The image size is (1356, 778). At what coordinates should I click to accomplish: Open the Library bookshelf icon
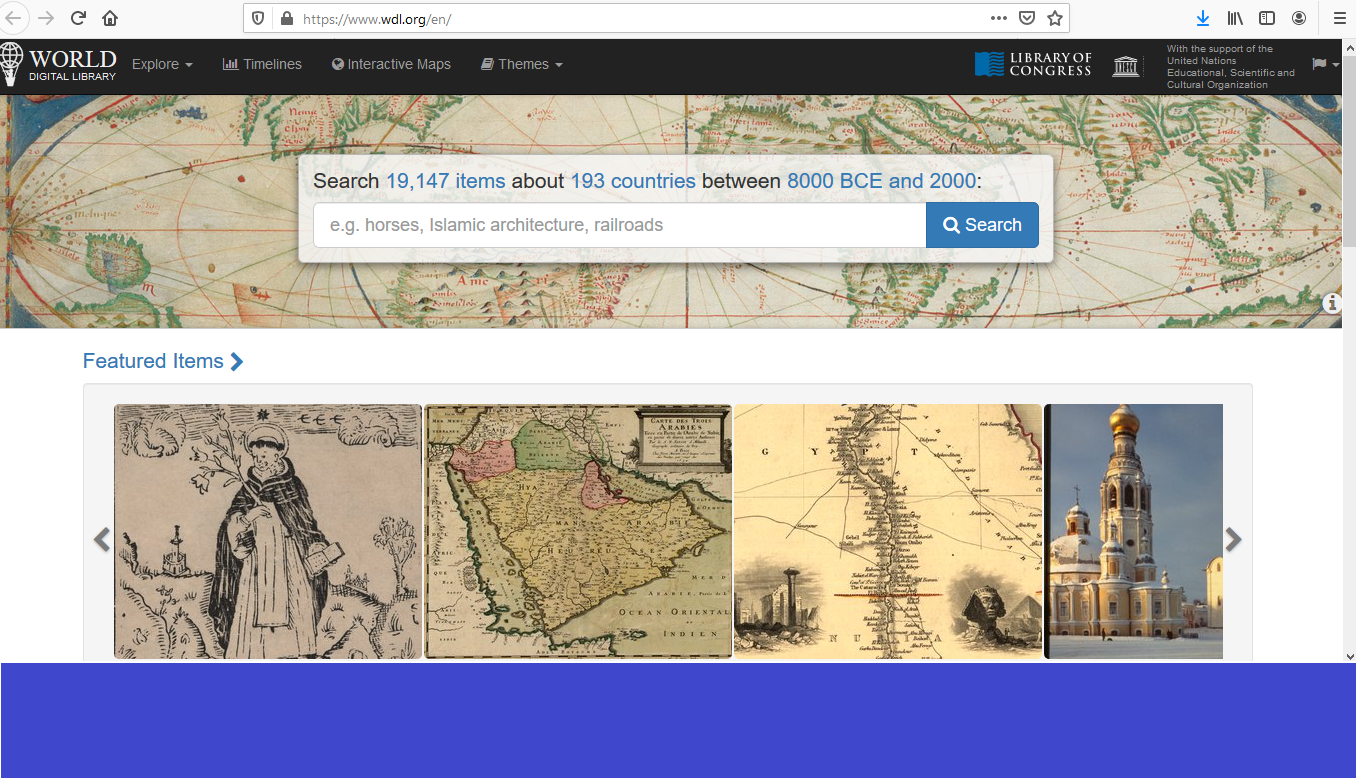click(x=1235, y=18)
